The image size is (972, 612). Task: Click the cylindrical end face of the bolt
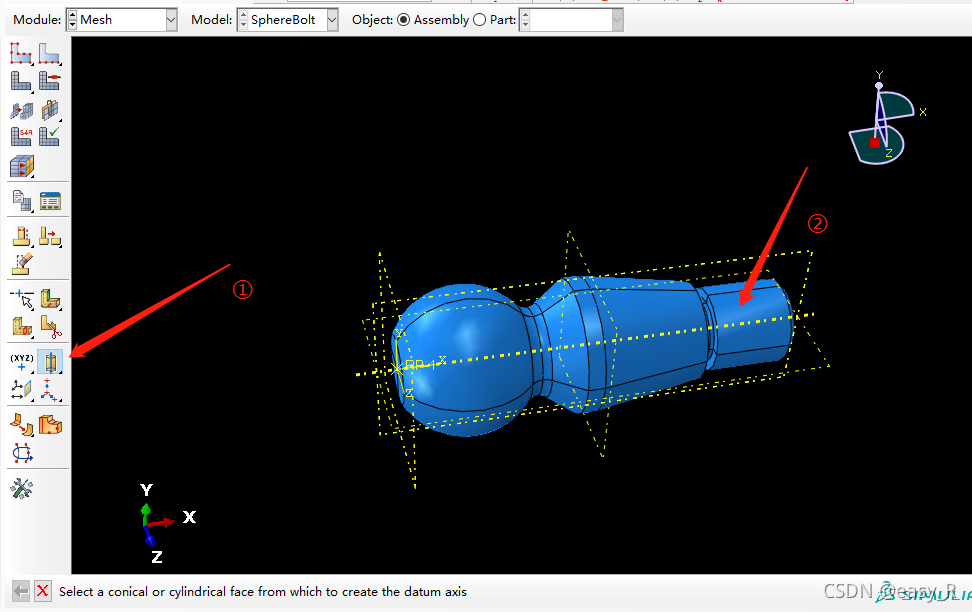click(x=750, y=322)
